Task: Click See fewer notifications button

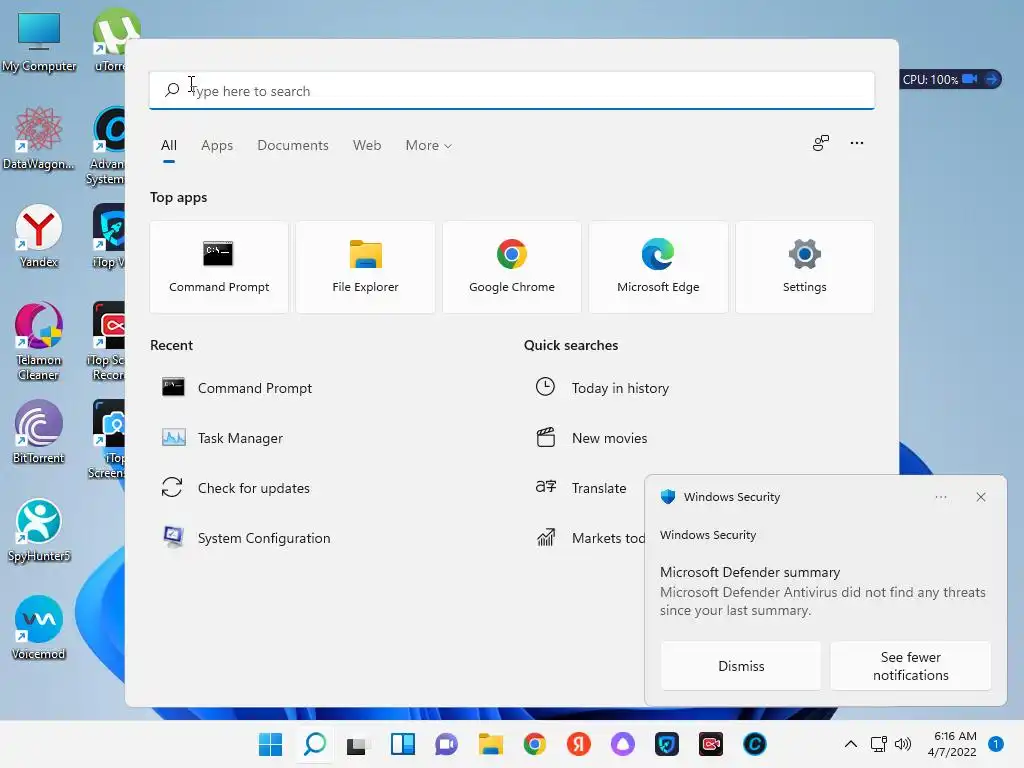Action: (x=910, y=665)
